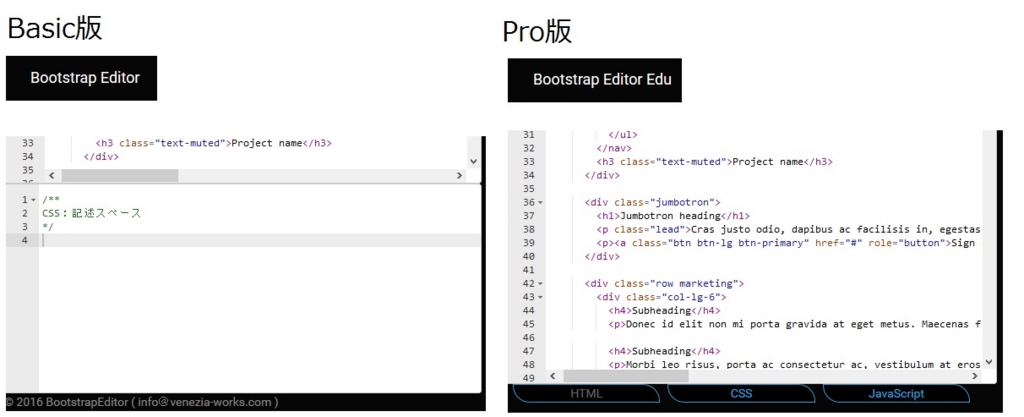This screenshot has height=417, width=1024.
Task: Click the Bootstrap Editor Edu logo
Action: coord(595,80)
